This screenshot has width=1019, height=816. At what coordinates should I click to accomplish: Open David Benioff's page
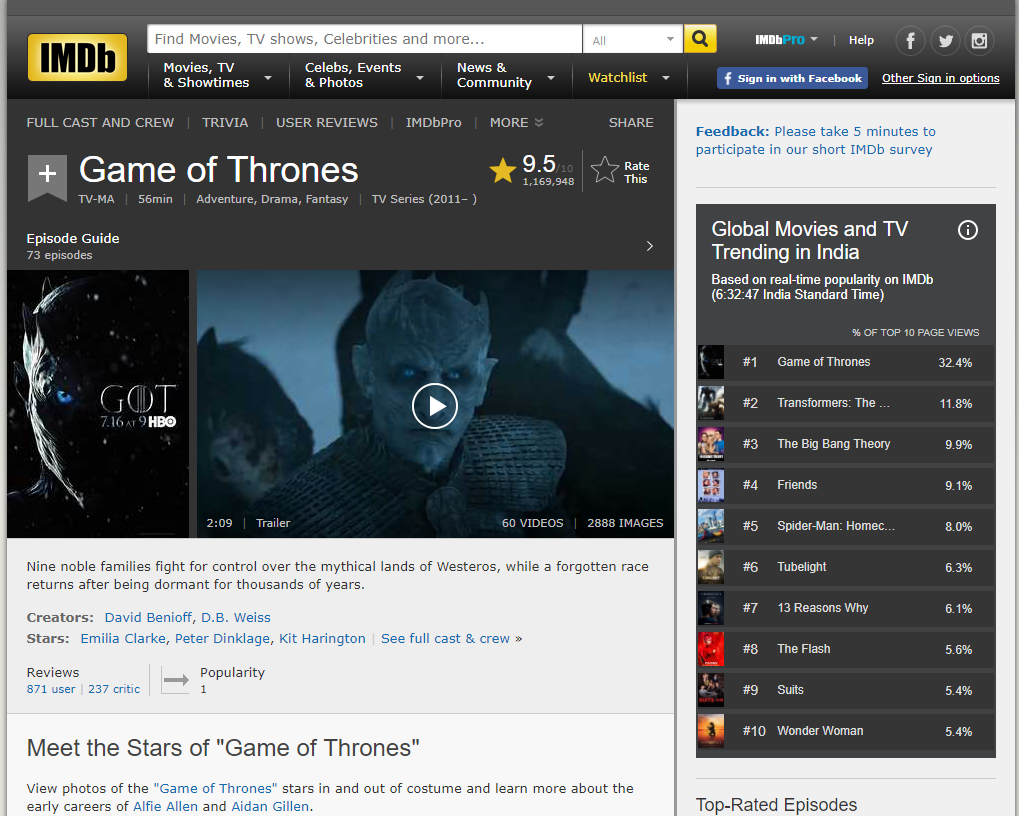tap(148, 617)
